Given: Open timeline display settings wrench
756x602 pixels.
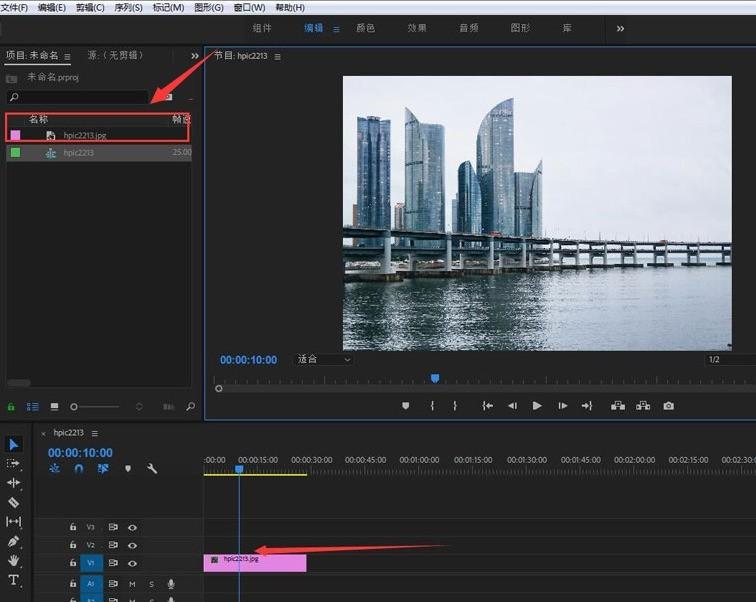Looking at the screenshot, I should tap(152, 468).
